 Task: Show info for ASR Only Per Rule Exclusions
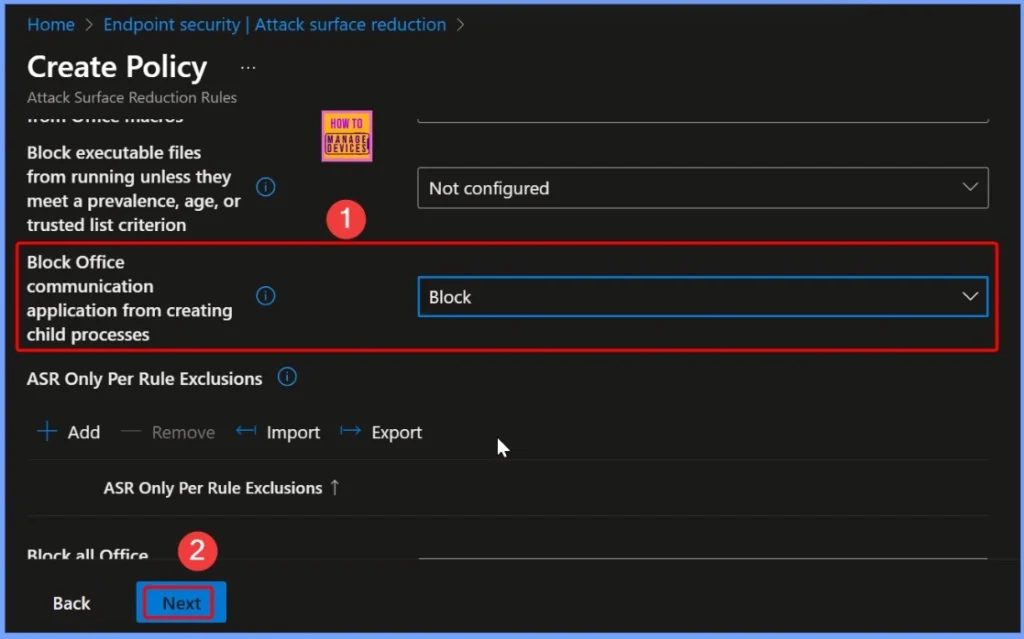[x=287, y=378]
